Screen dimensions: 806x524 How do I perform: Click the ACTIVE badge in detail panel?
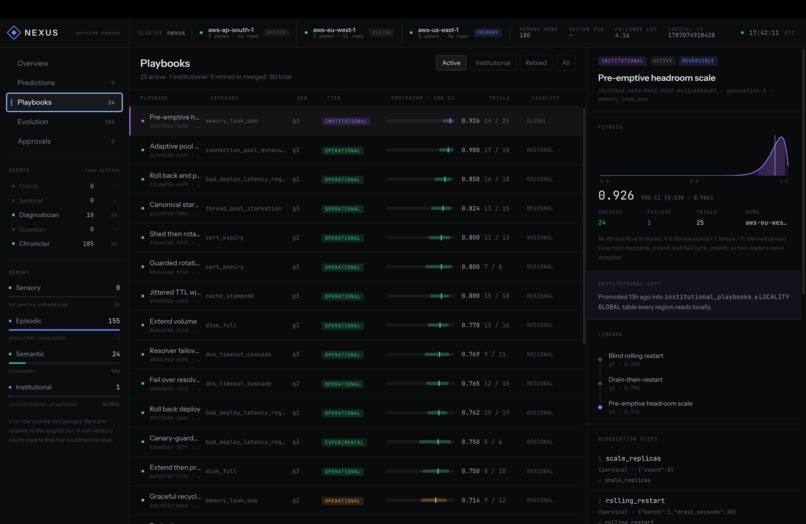[x=662, y=61]
